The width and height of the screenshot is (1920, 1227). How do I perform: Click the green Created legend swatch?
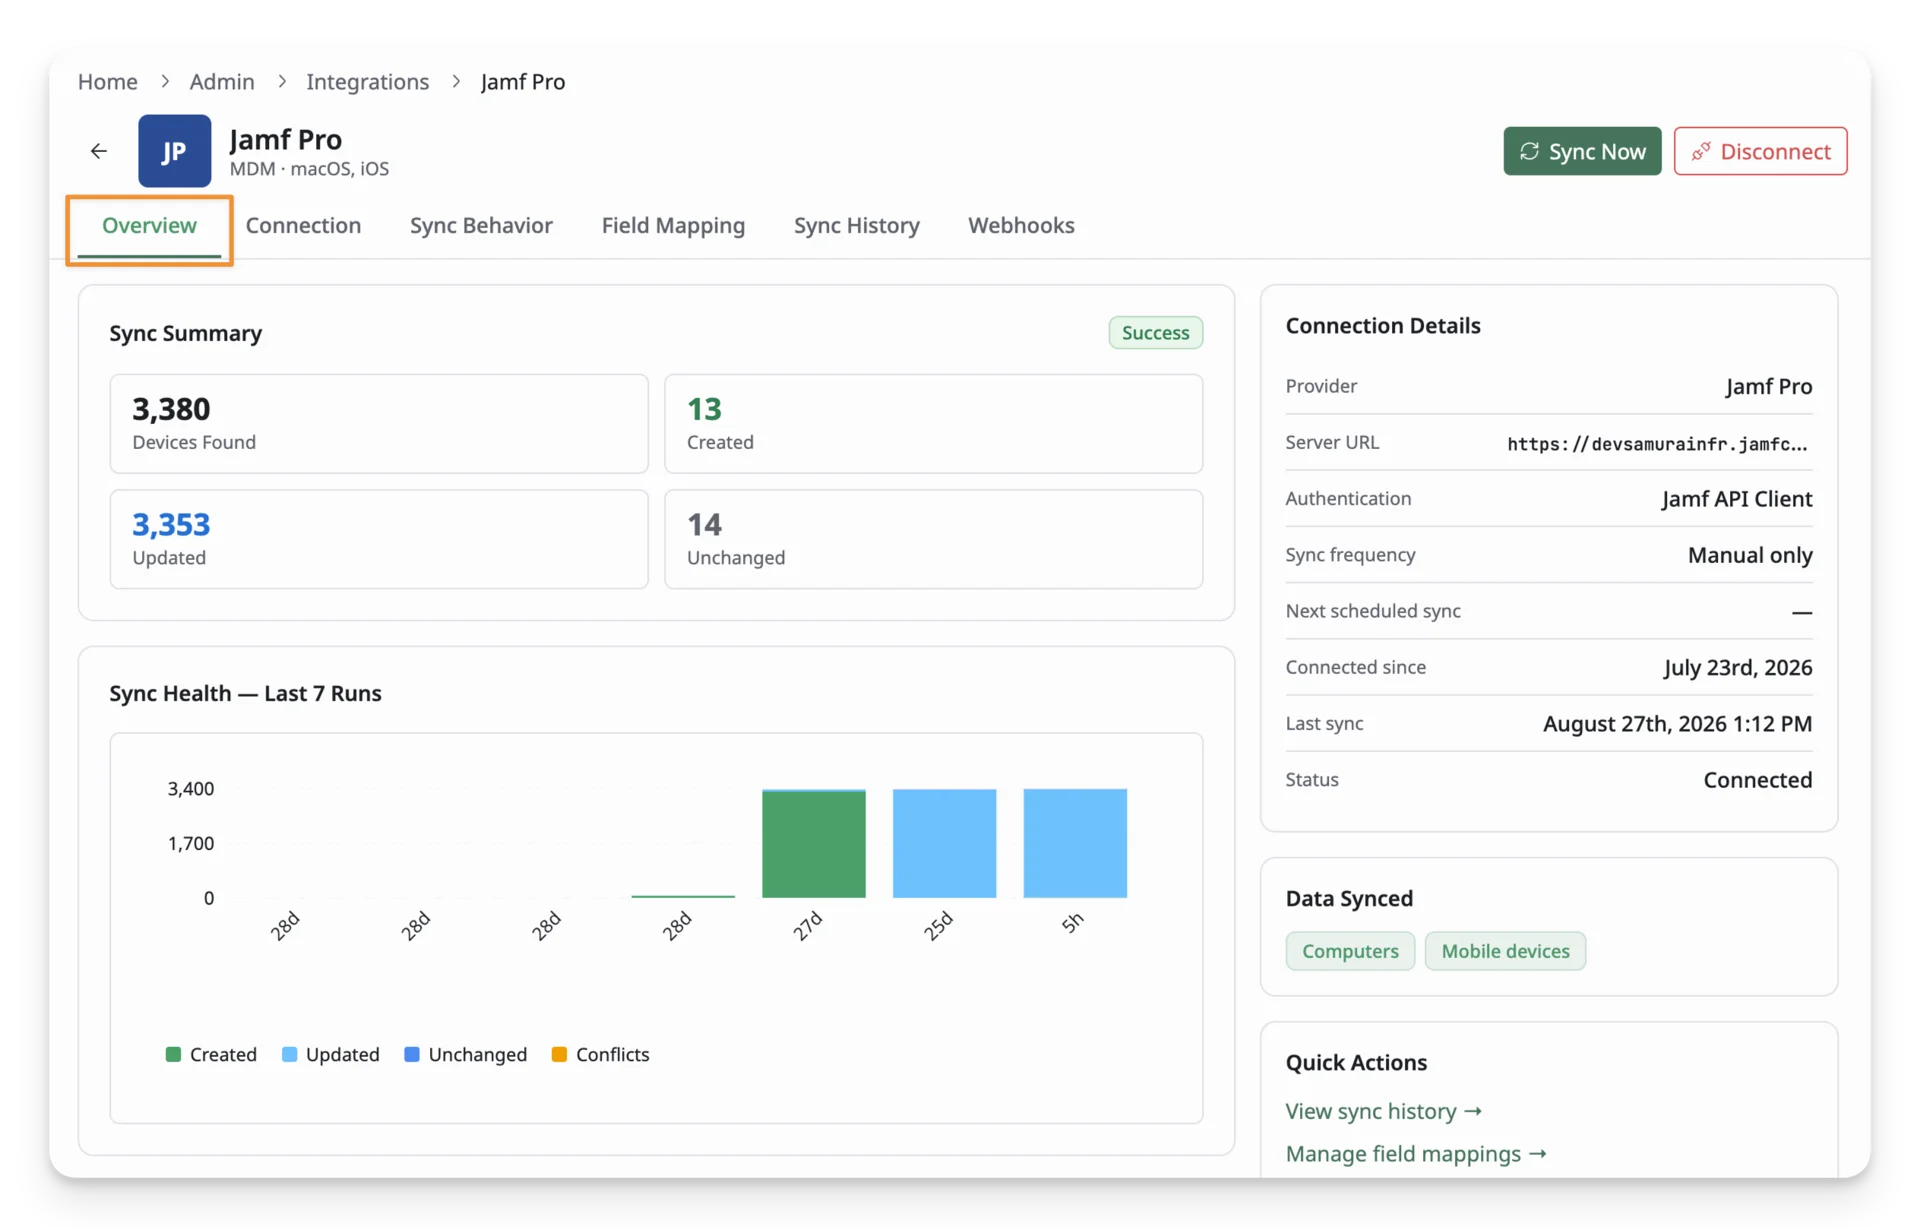pos(173,1054)
